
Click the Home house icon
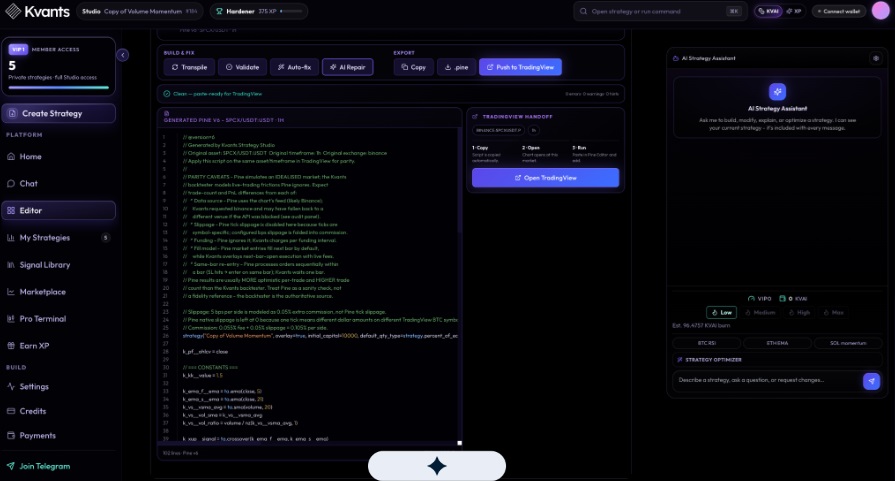pos(11,156)
